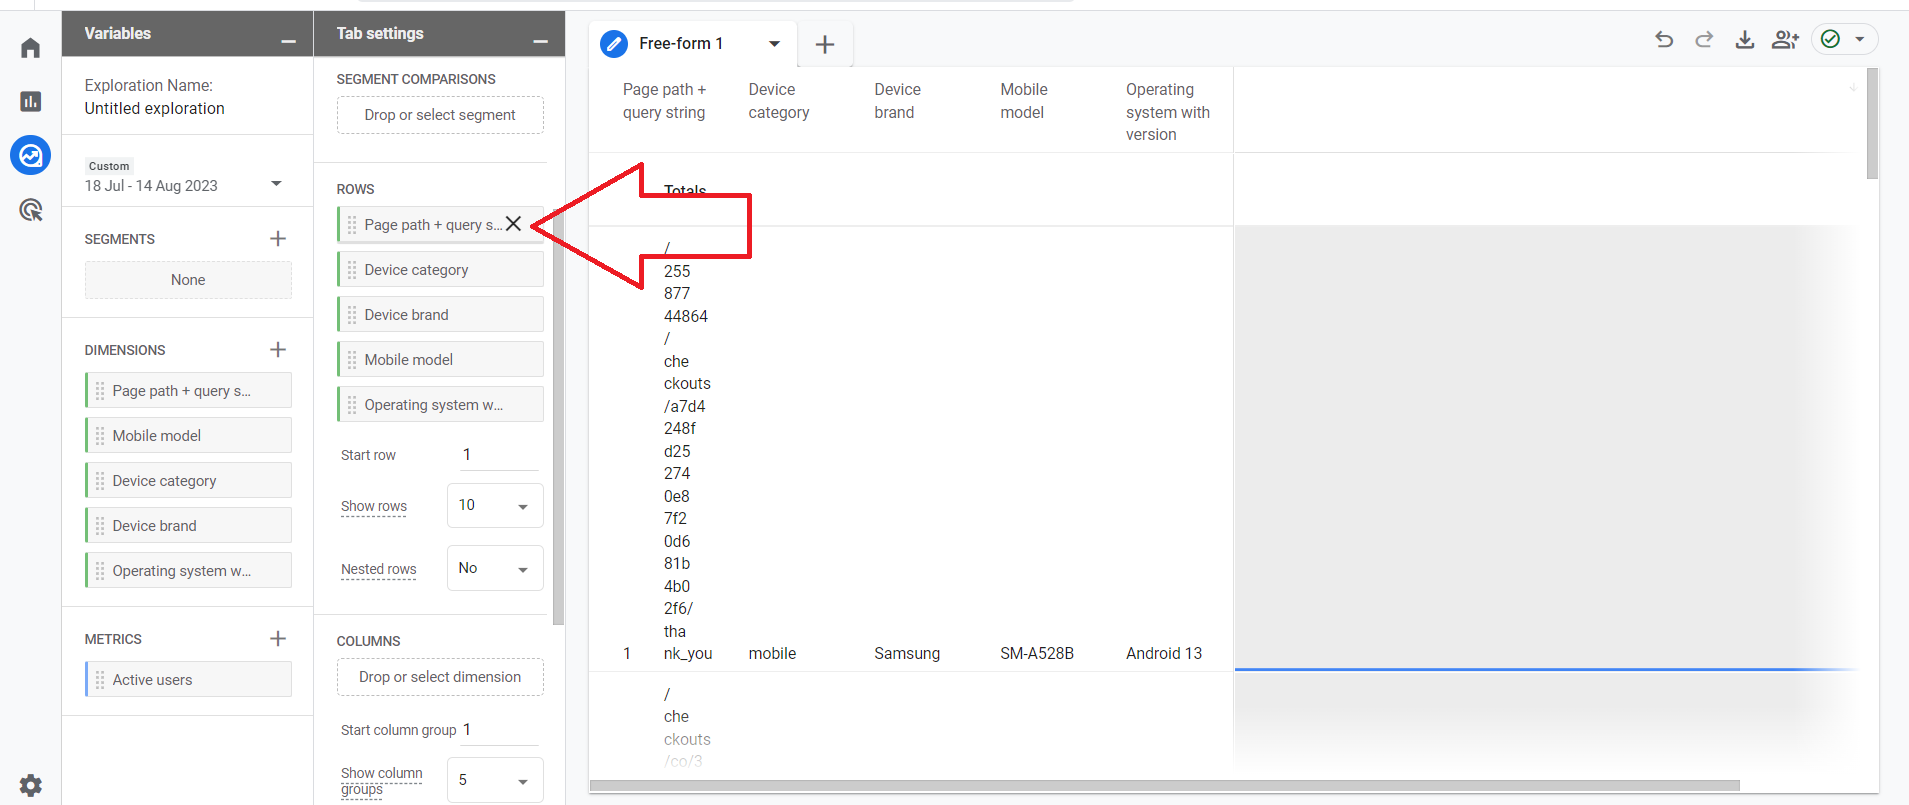Add a new metric with plus icon
Image resolution: width=1909 pixels, height=805 pixels.
pos(278,638)
